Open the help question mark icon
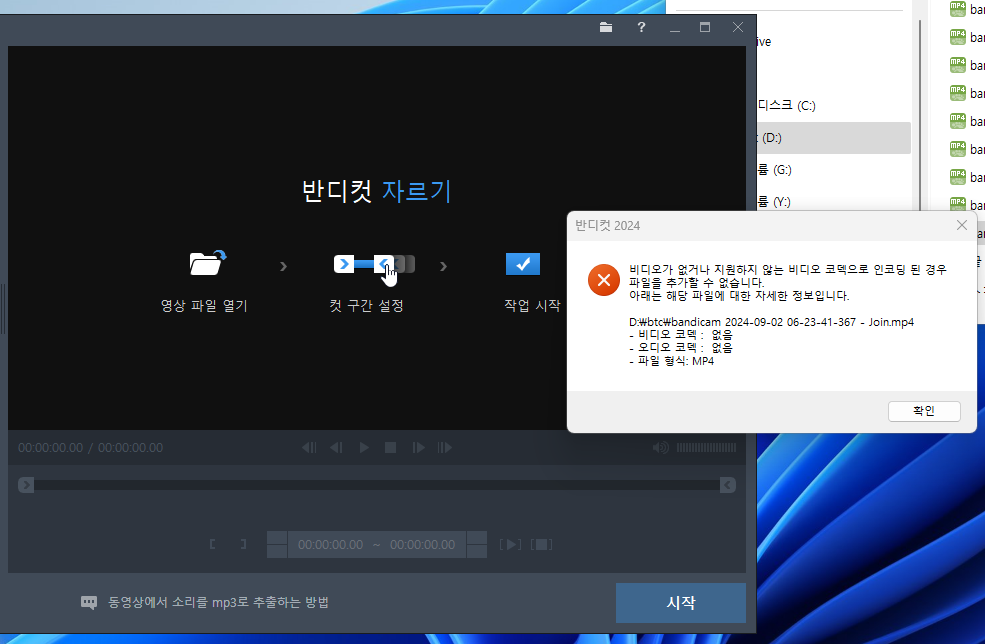Viewport: 985px width, 644px height. click(641, 27)
